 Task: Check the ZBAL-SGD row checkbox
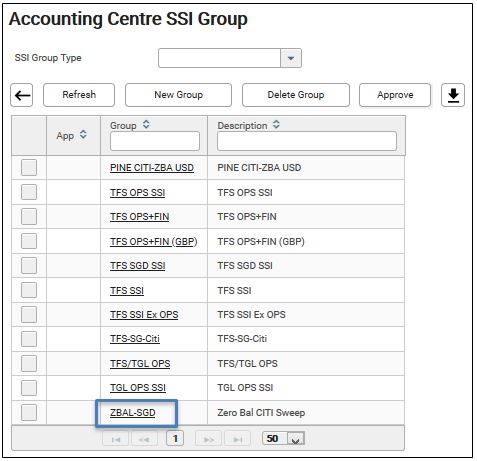tap(29, 412)
